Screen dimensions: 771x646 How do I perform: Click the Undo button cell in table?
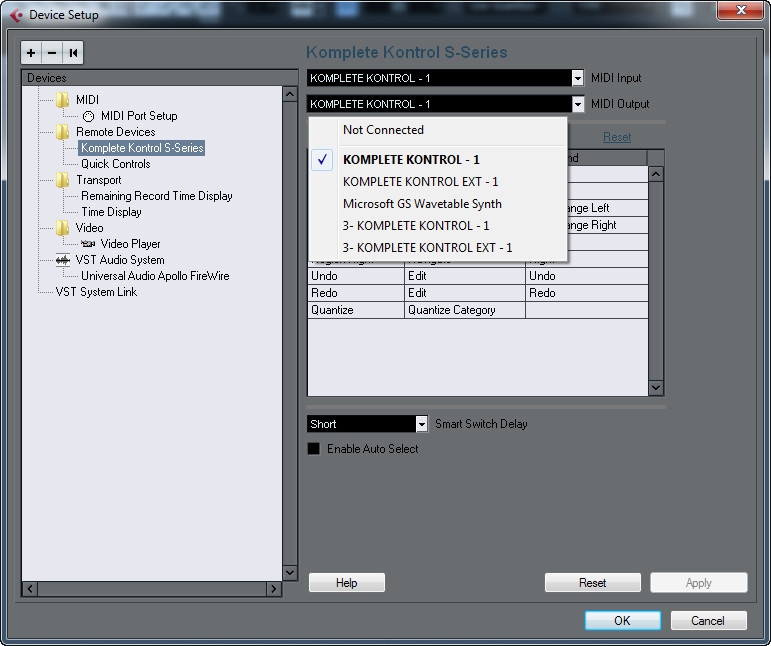356,276
